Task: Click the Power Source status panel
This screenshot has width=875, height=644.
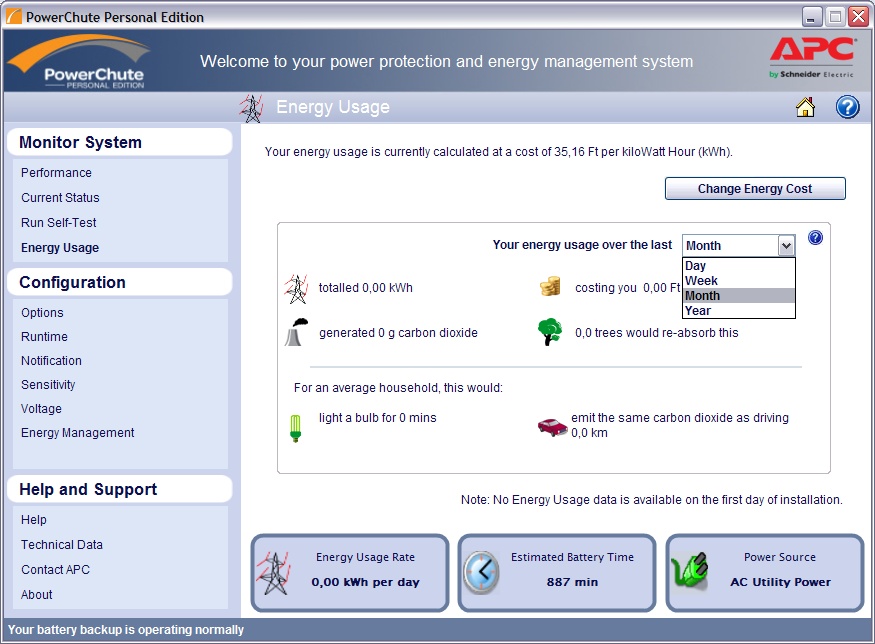Action: 765,573
